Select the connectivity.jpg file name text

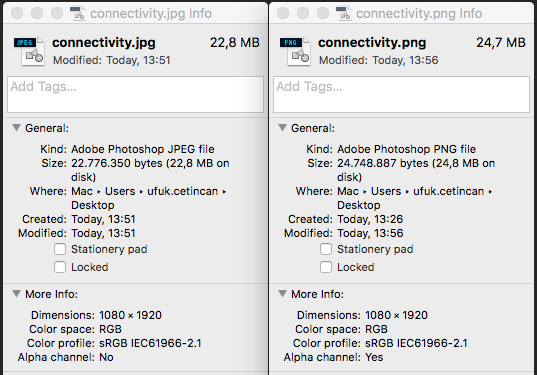pos(104,43)
